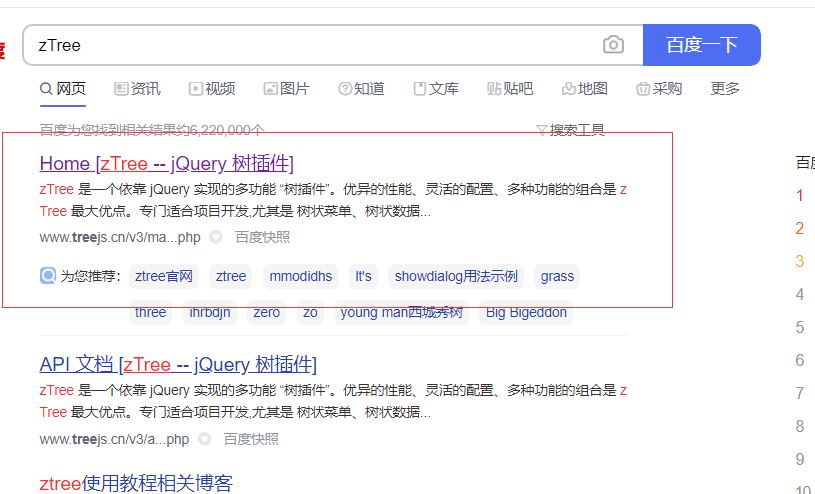
Task: Open the API 文档 [zTree -- jQuery 树插件] result
Action: [178, 365]
